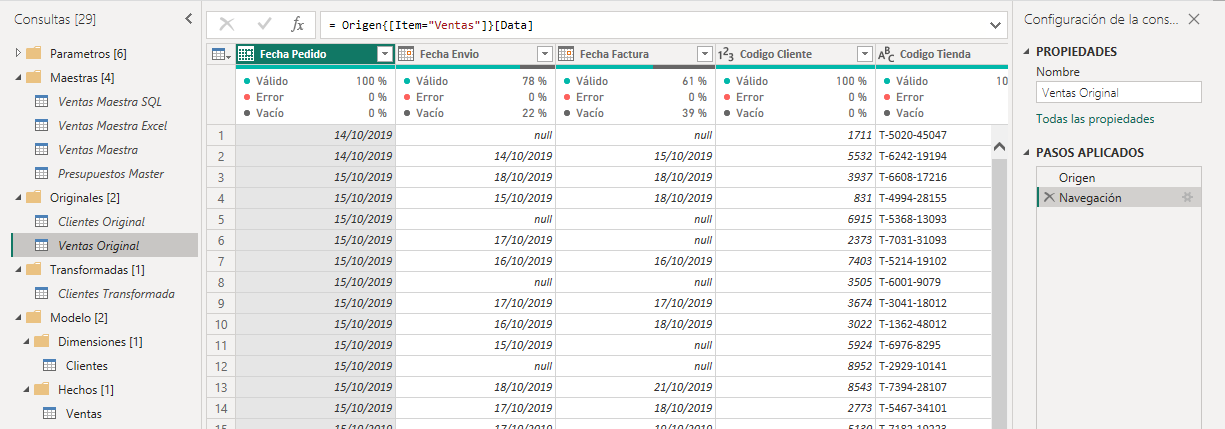The height and width of the screenshot is (429, 1225).
Task: Collapse the Dimensiones [1] subfolder
Action: (25, 341)
